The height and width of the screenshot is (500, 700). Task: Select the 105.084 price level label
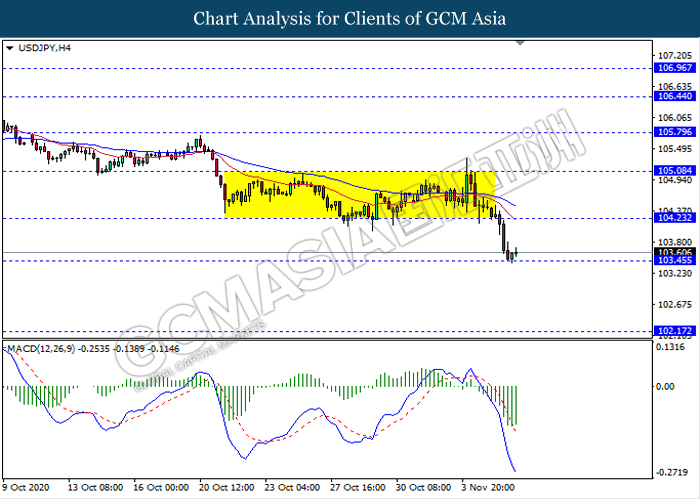coord(675,171)
